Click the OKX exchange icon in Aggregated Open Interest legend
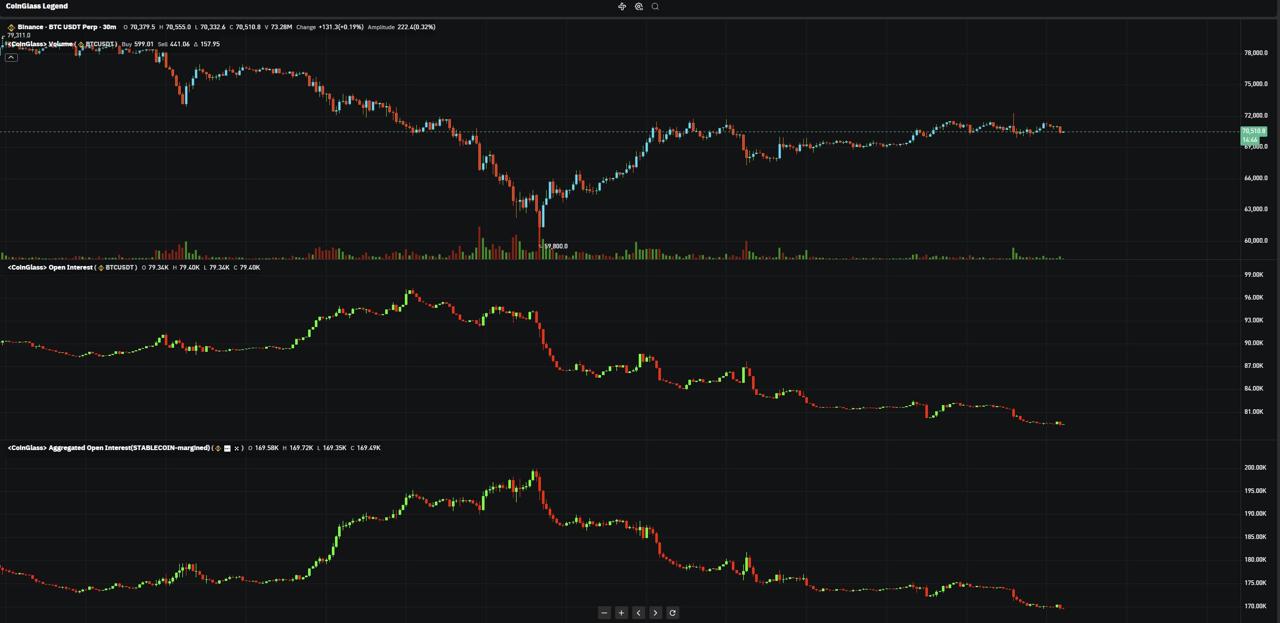1280x623 pixels. click(x=227, y=448)
